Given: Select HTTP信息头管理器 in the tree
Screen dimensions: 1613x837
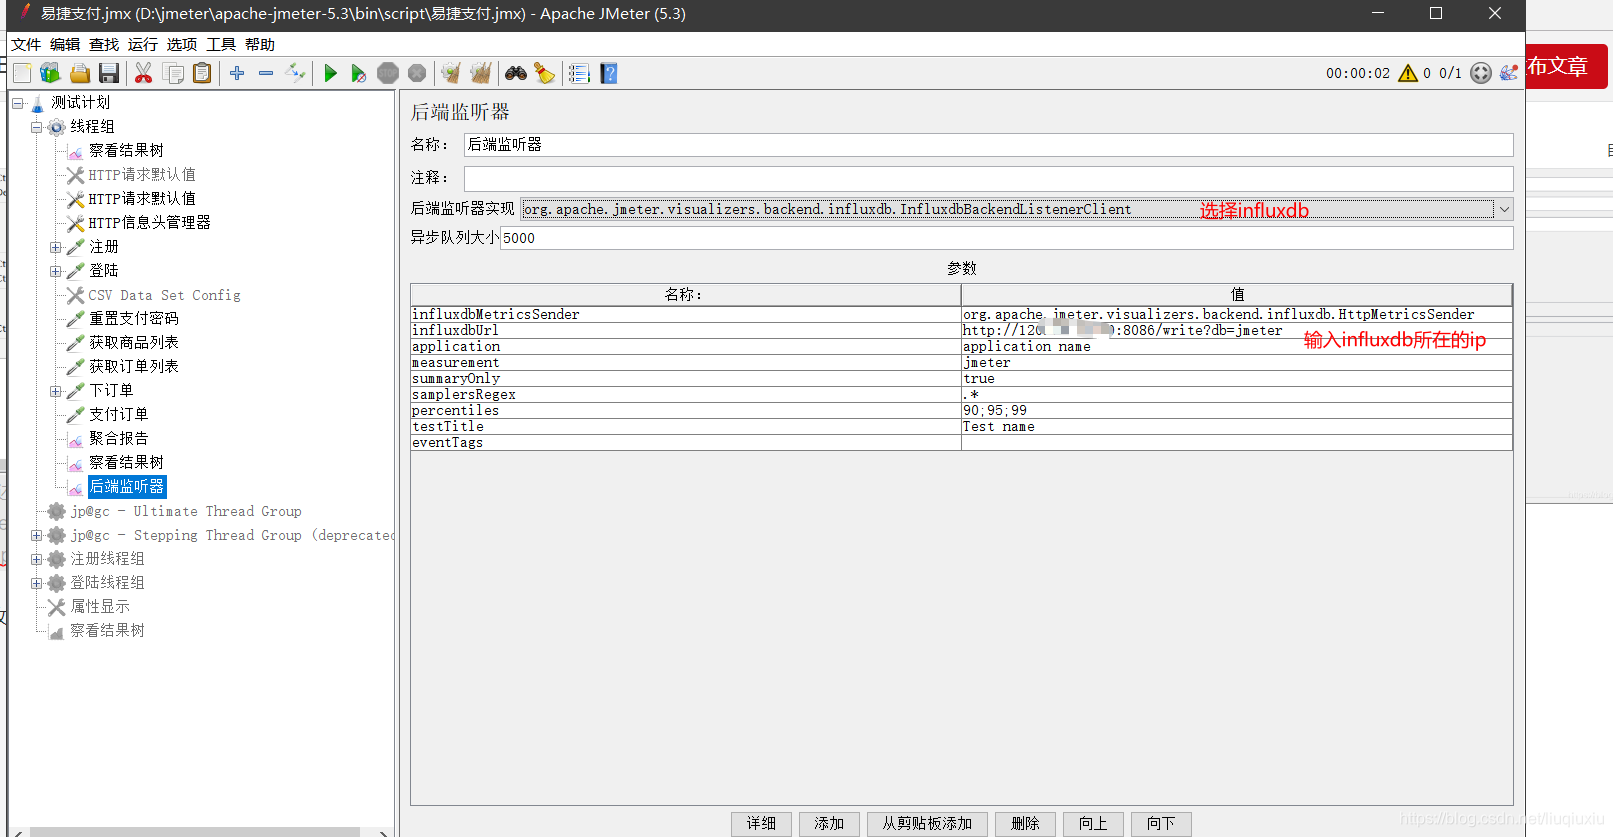Looking at the screenshot, I should pyautogui.click(x=149, y=223).
